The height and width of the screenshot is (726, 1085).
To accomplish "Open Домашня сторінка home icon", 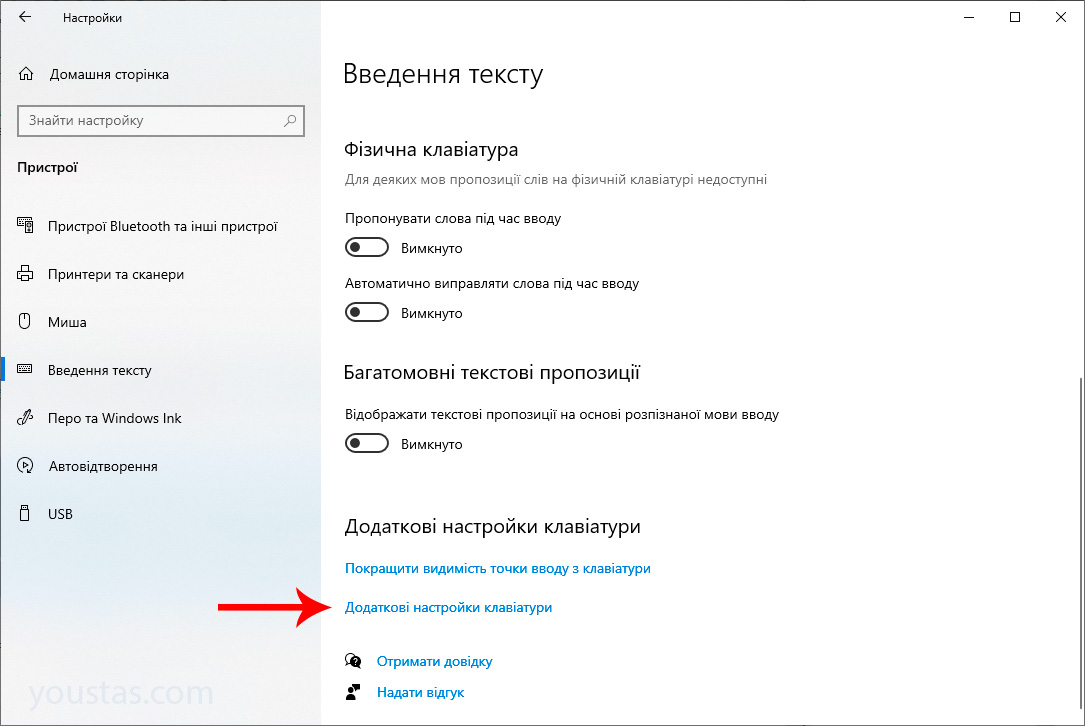I will click(26, 74).
